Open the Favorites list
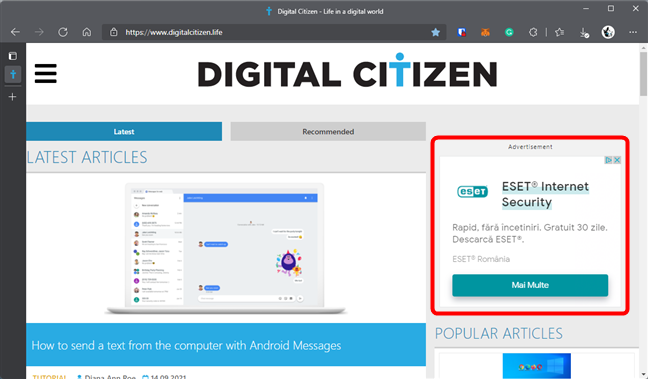The height and width of the screenshot is (379, 648). [x=560, y=32]
